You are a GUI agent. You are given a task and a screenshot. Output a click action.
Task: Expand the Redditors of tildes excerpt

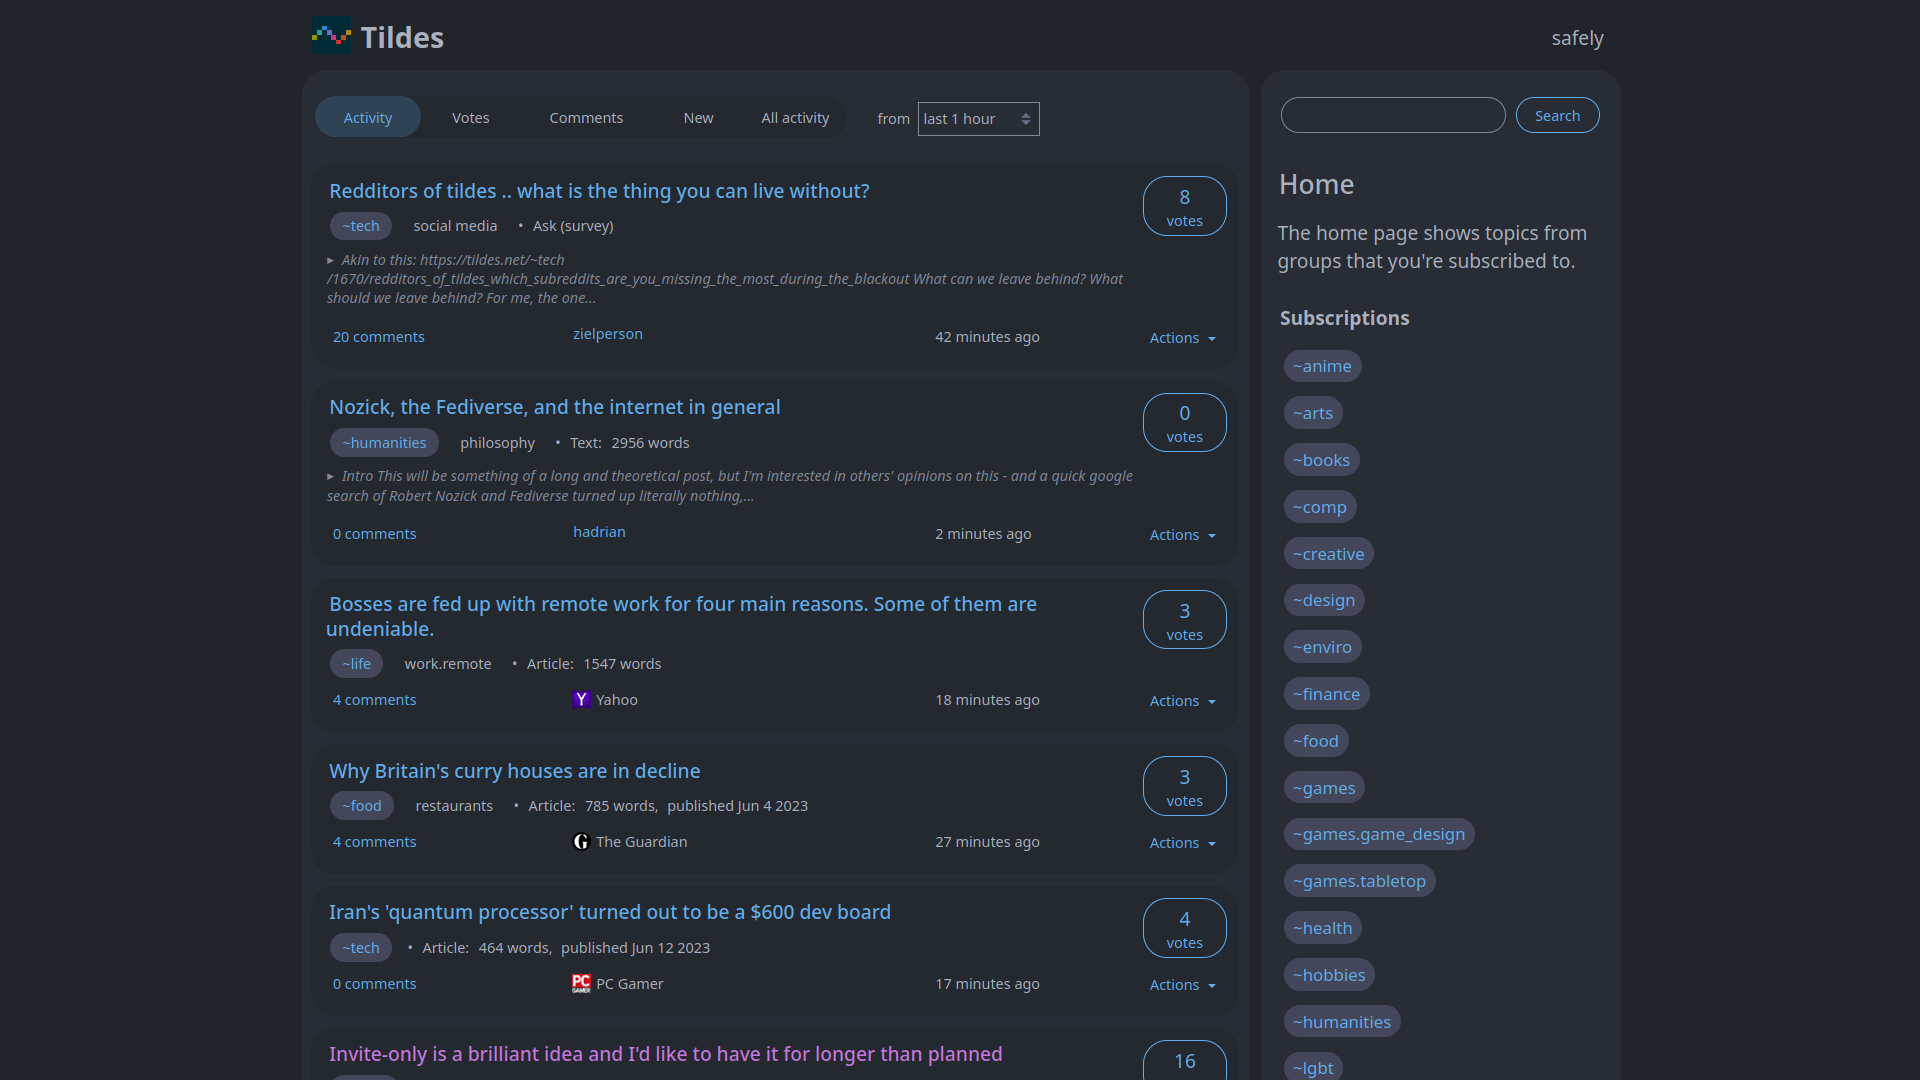pyautogui.click(x=331, y=260)
